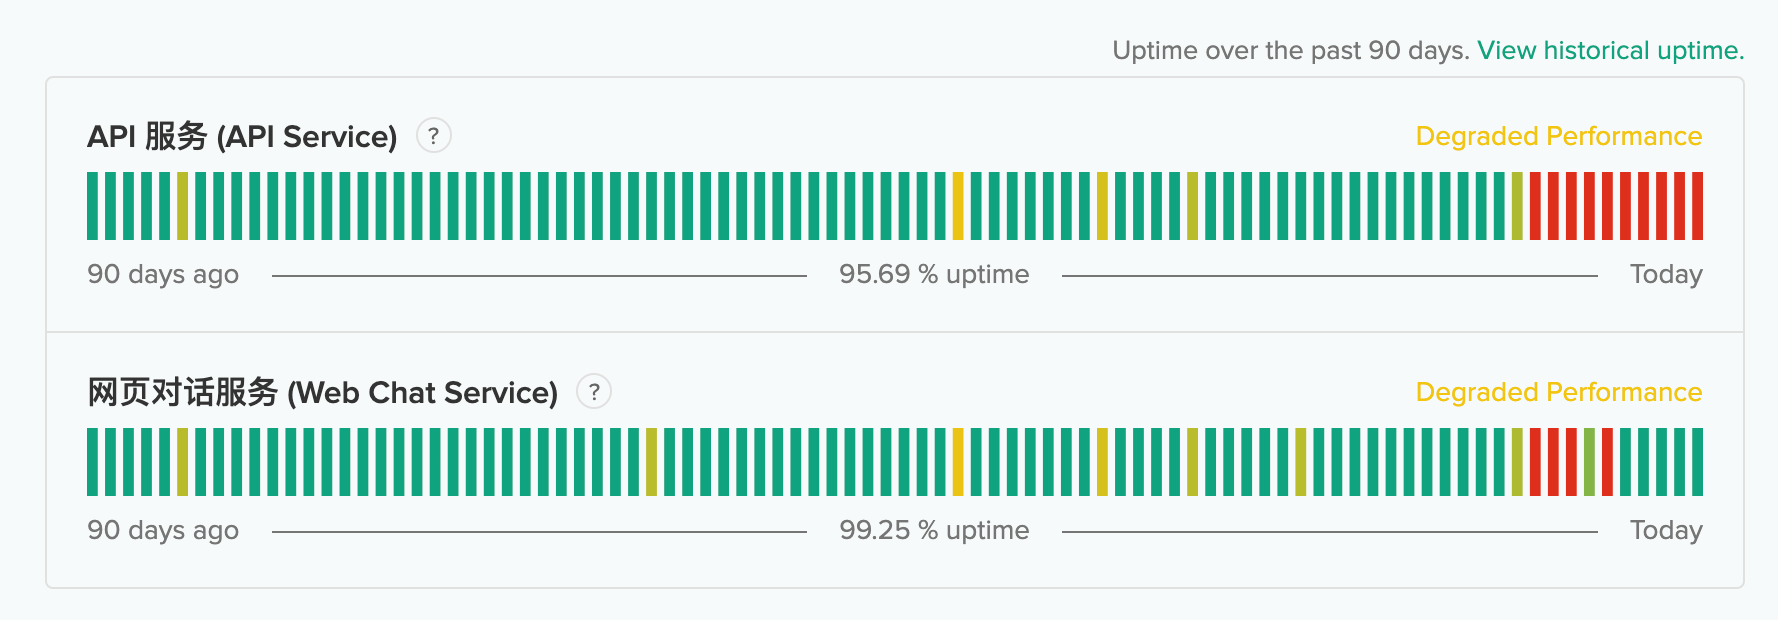1778x620 pixels.
Task: Select today's green bar in Web Chat Service
Action: (x=1697, y=462)
